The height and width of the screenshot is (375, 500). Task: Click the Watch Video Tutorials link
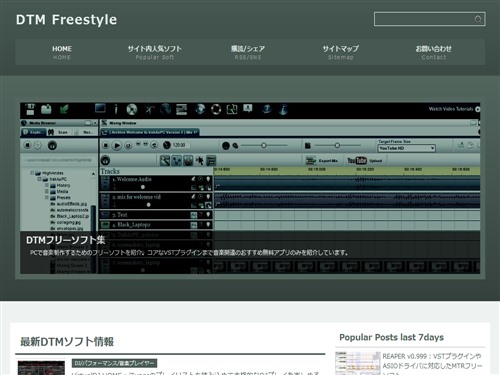454,109
